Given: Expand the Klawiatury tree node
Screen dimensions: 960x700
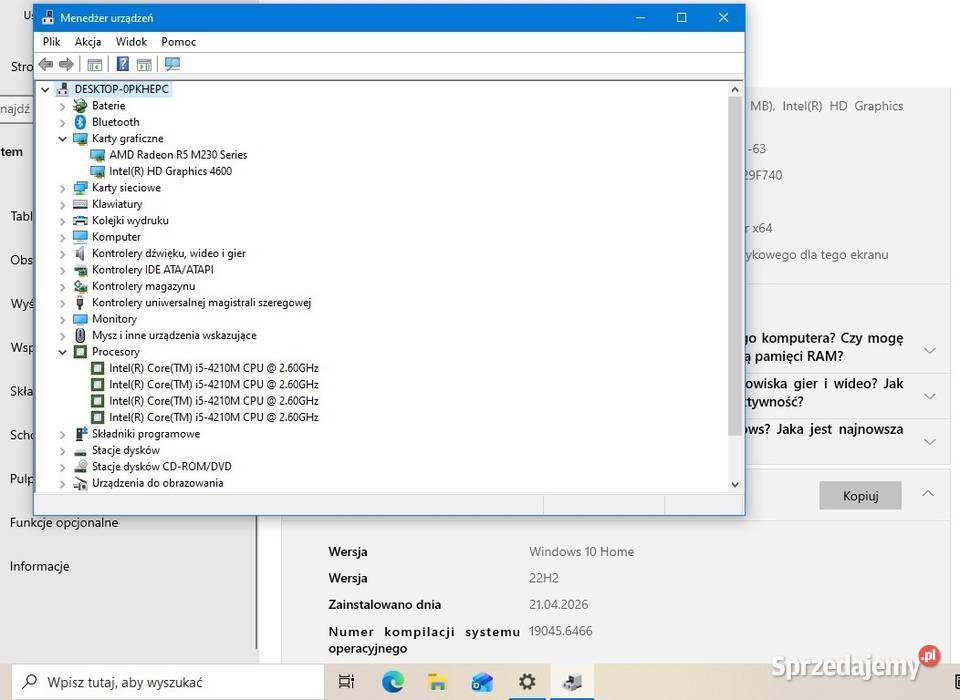Looking at the screenshot, I should 62,205.
